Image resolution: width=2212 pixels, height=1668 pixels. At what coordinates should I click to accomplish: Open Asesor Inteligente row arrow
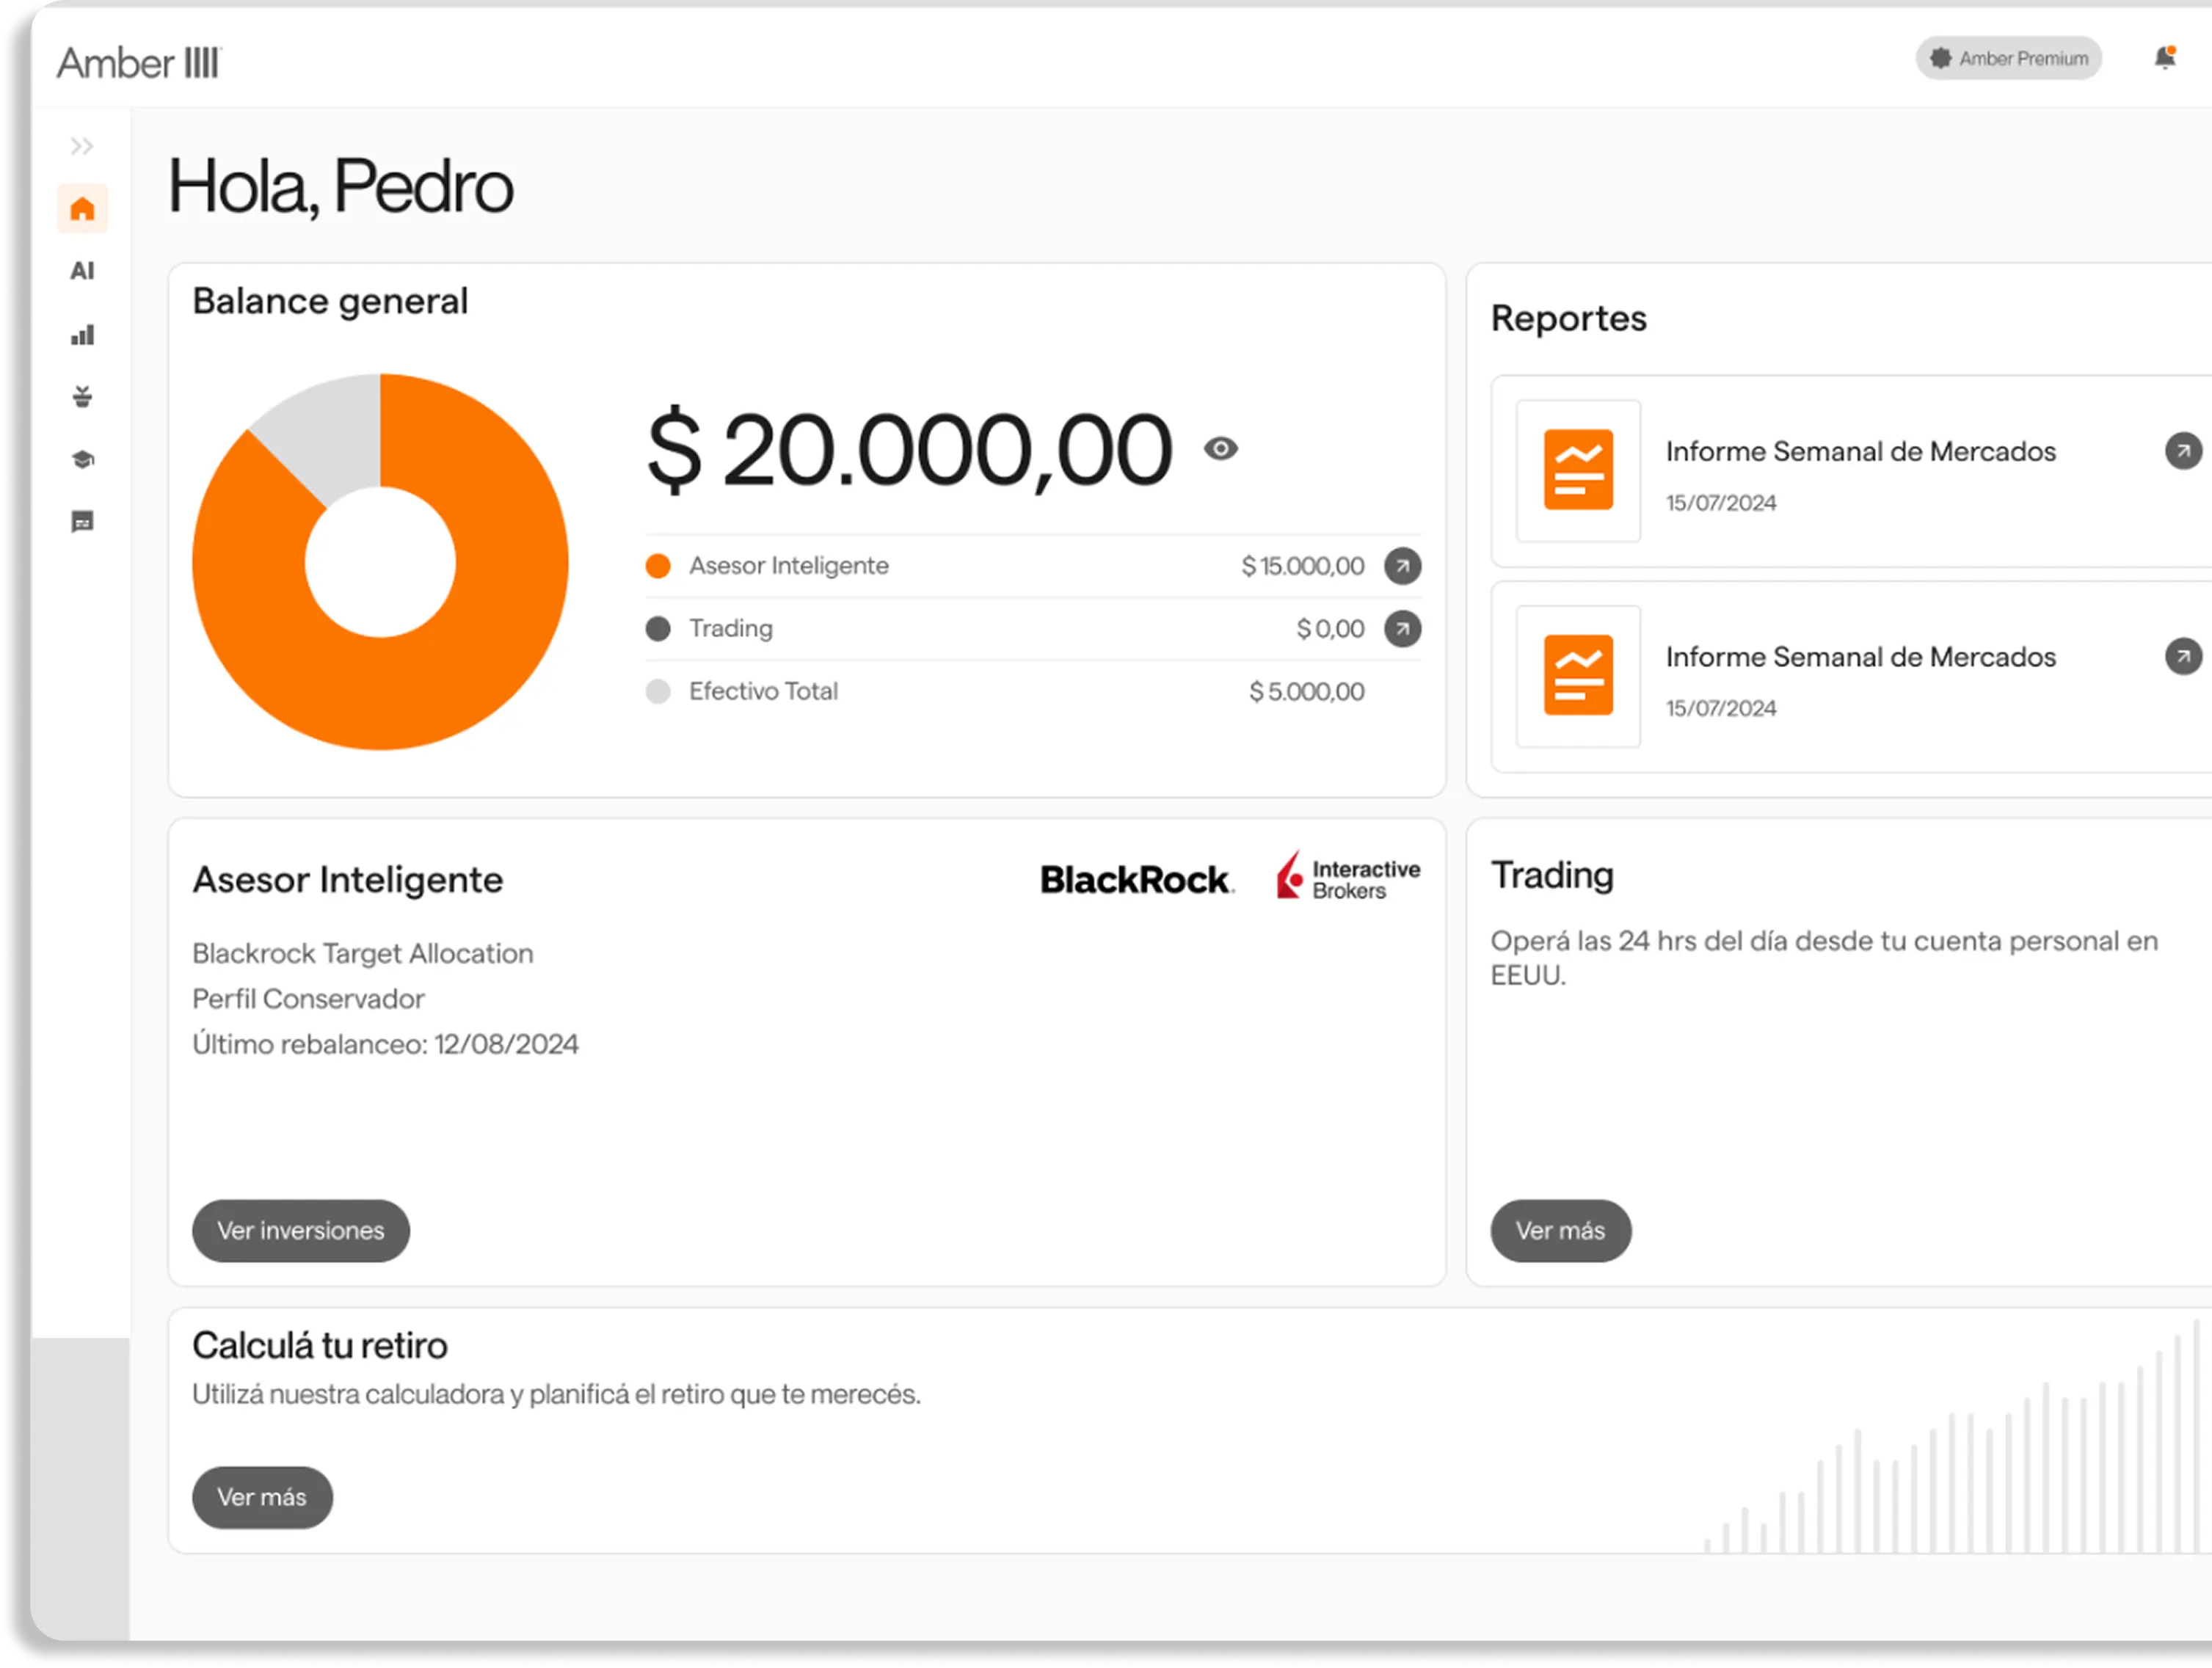pos(1403,566)
